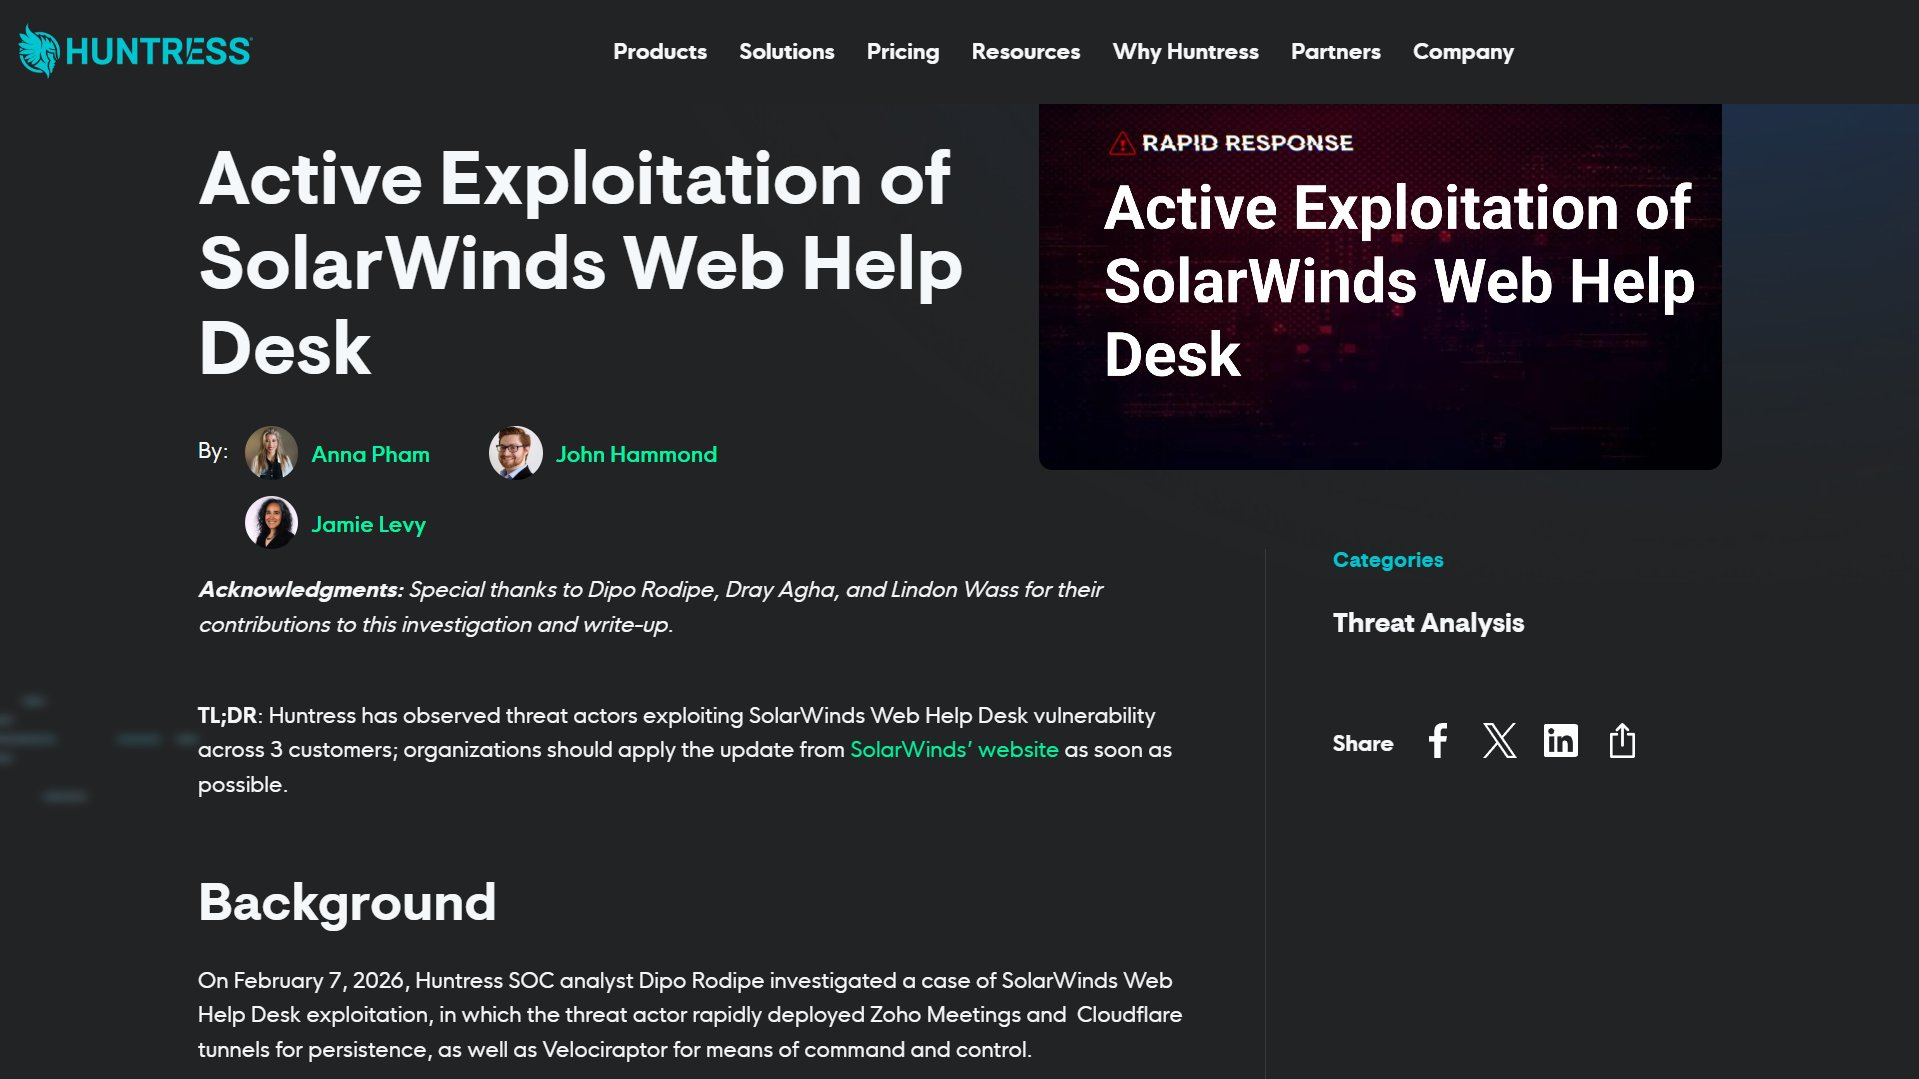Screen dimensions: 1919x1079
Task: Click the Rapid Response banner image
Action: (1379, 287)
